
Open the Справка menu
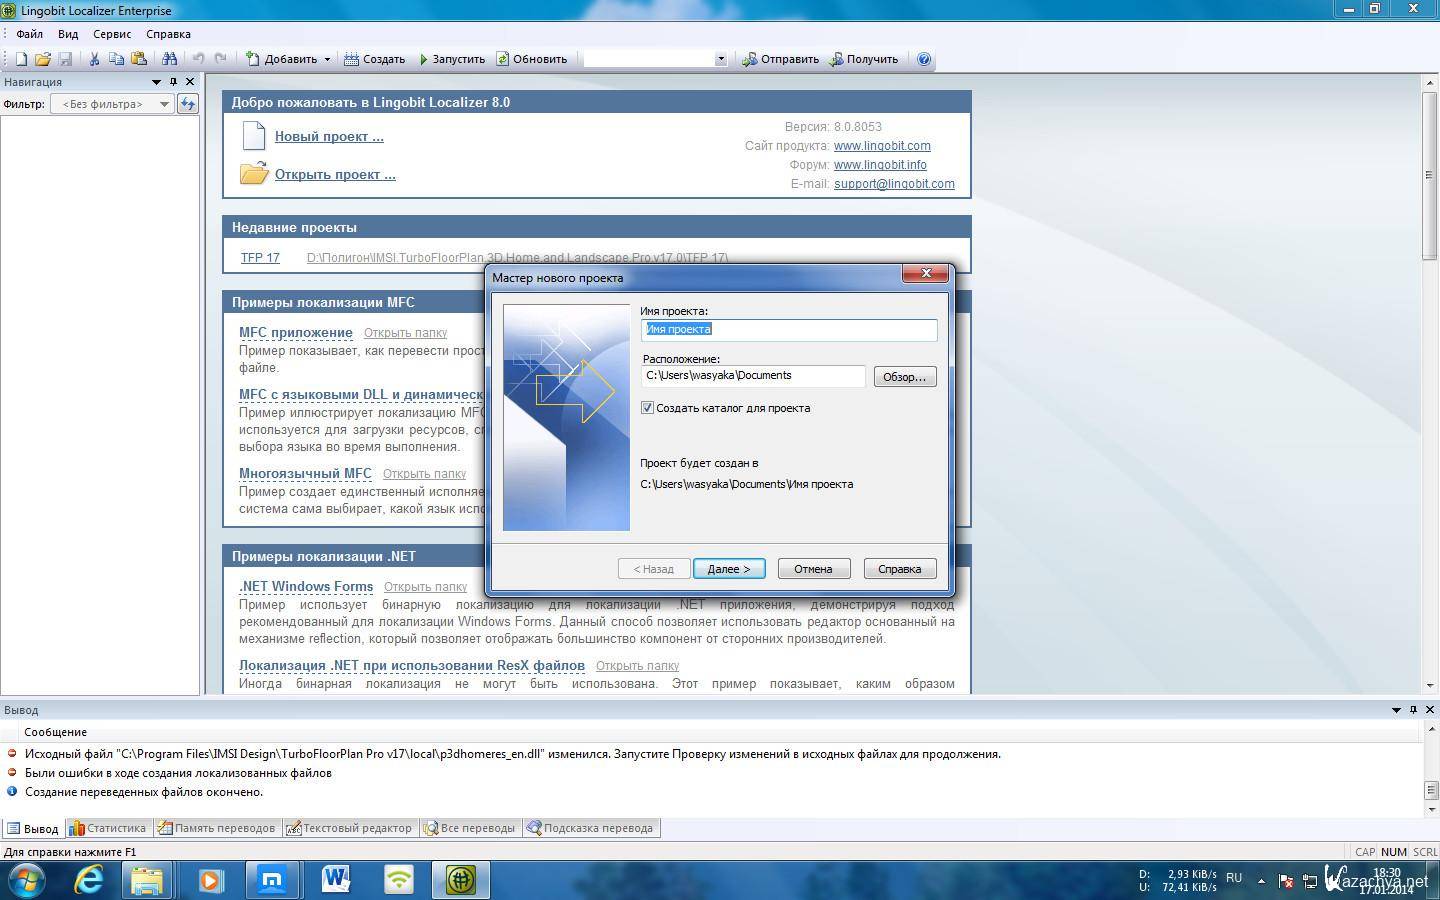click(168, 34)
